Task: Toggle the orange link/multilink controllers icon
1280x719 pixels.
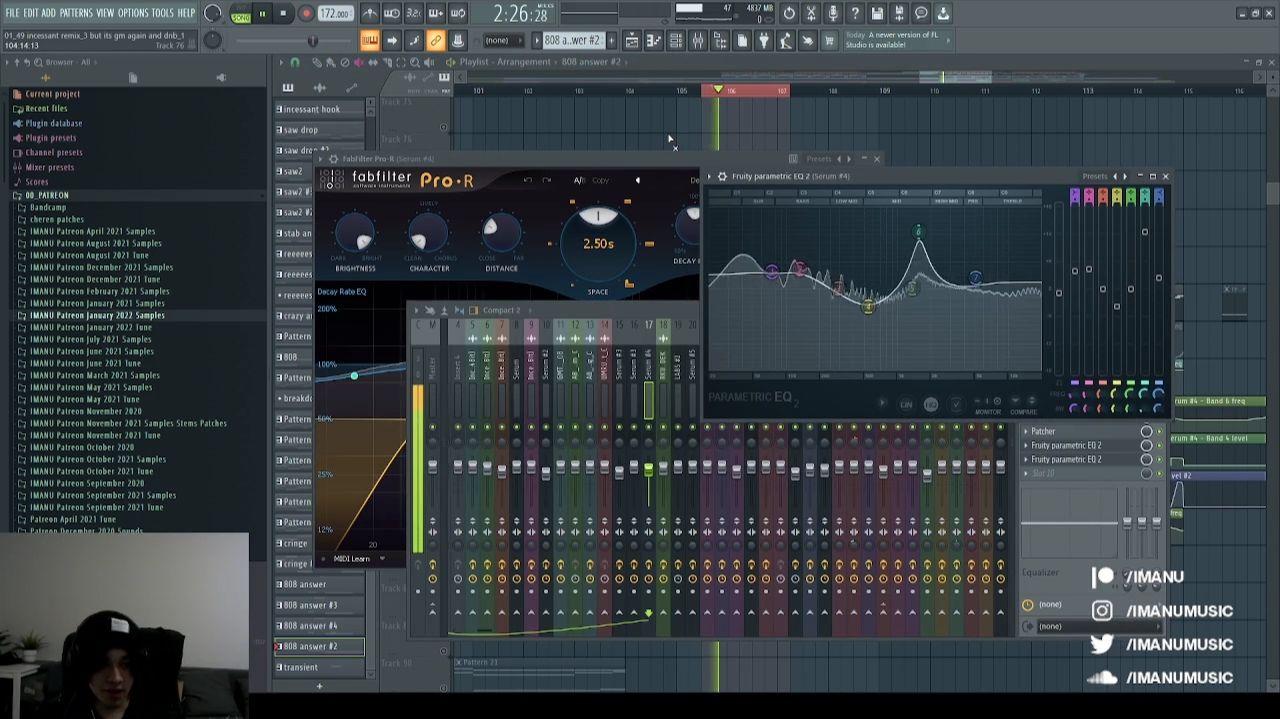Action: tap(435, 40)
